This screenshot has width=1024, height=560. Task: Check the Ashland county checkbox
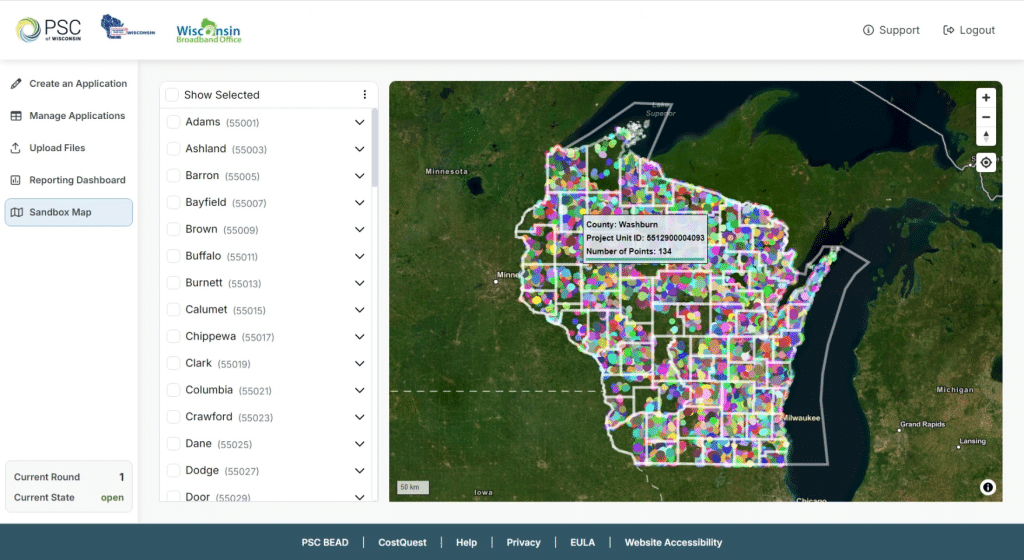[x=173, y=149]
